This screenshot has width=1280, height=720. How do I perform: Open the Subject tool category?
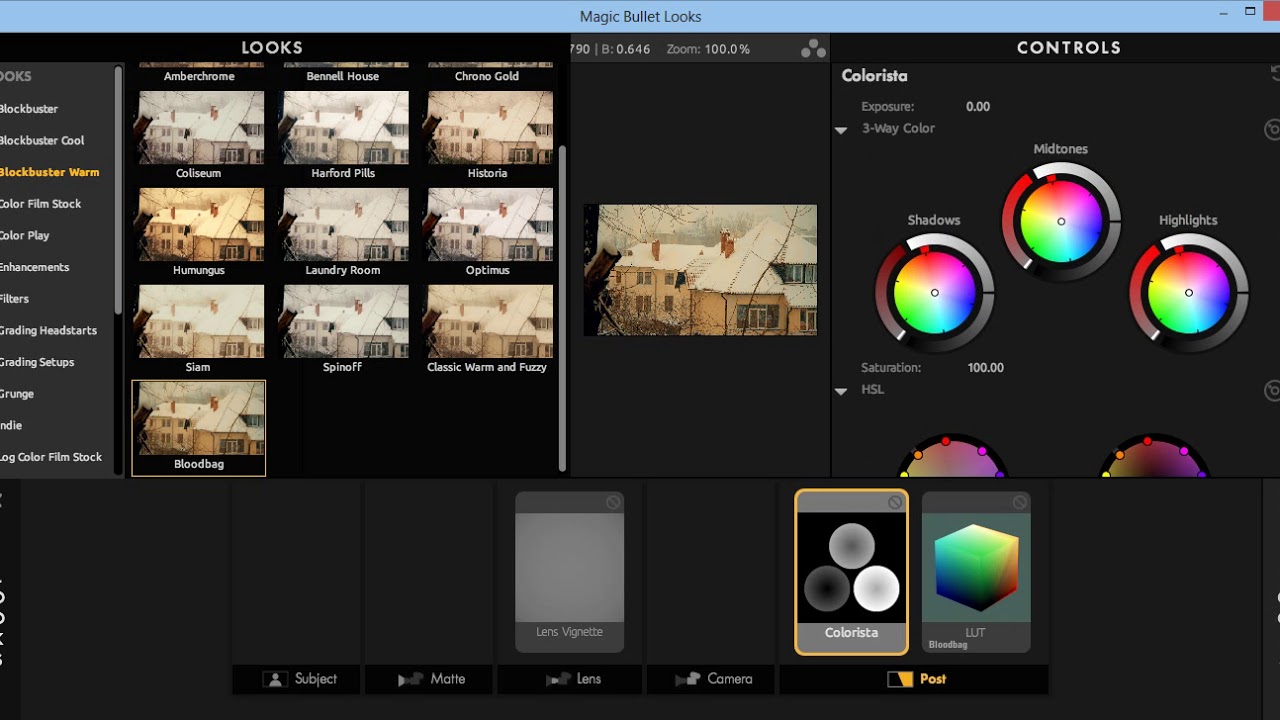coord(296,679)
